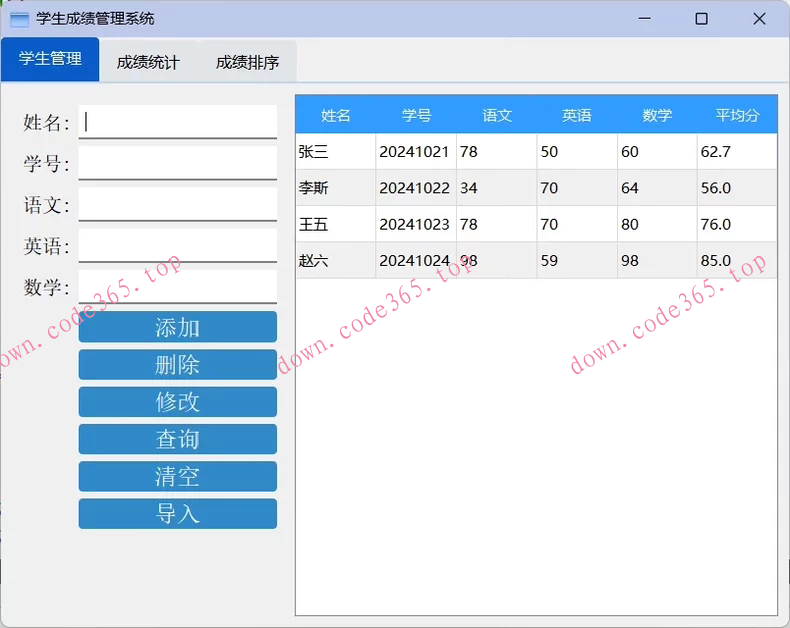Hit the 修改 button

[x=177, y=402]
